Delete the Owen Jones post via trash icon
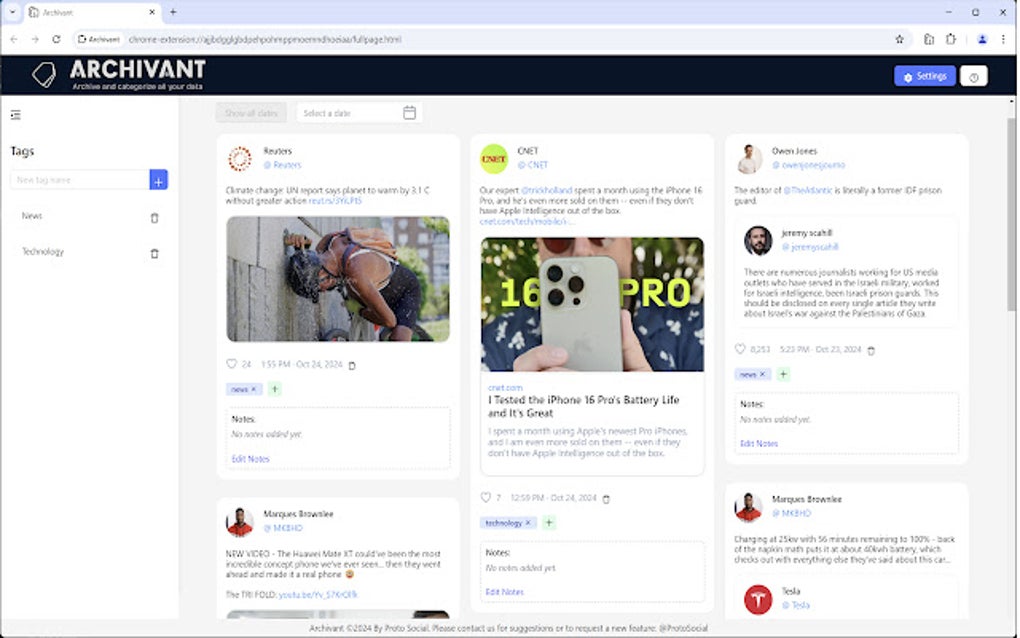This screenshot has width=1020, height=638. pos(871,351)
